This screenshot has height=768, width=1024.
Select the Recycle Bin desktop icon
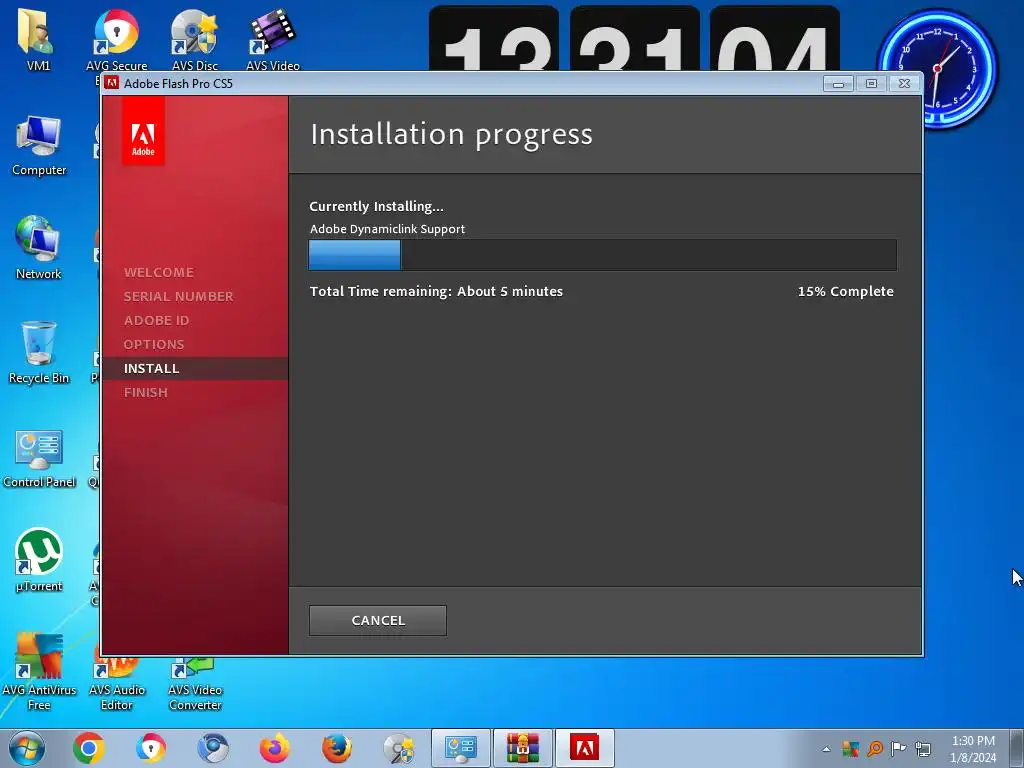(39, 353)
